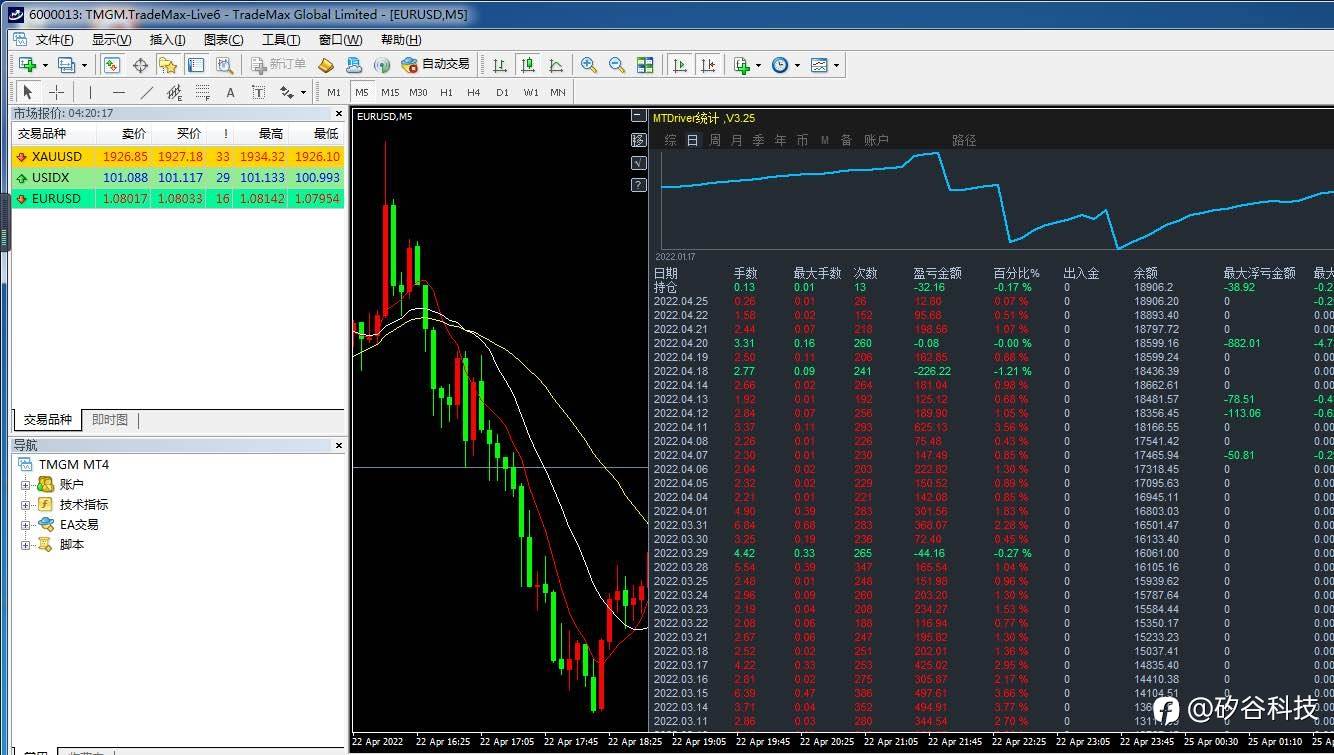Select the text 'A' drawing tool
The width and height of the screenshot is (1334, 755).
pyautogui.click(x=230, y=92)
